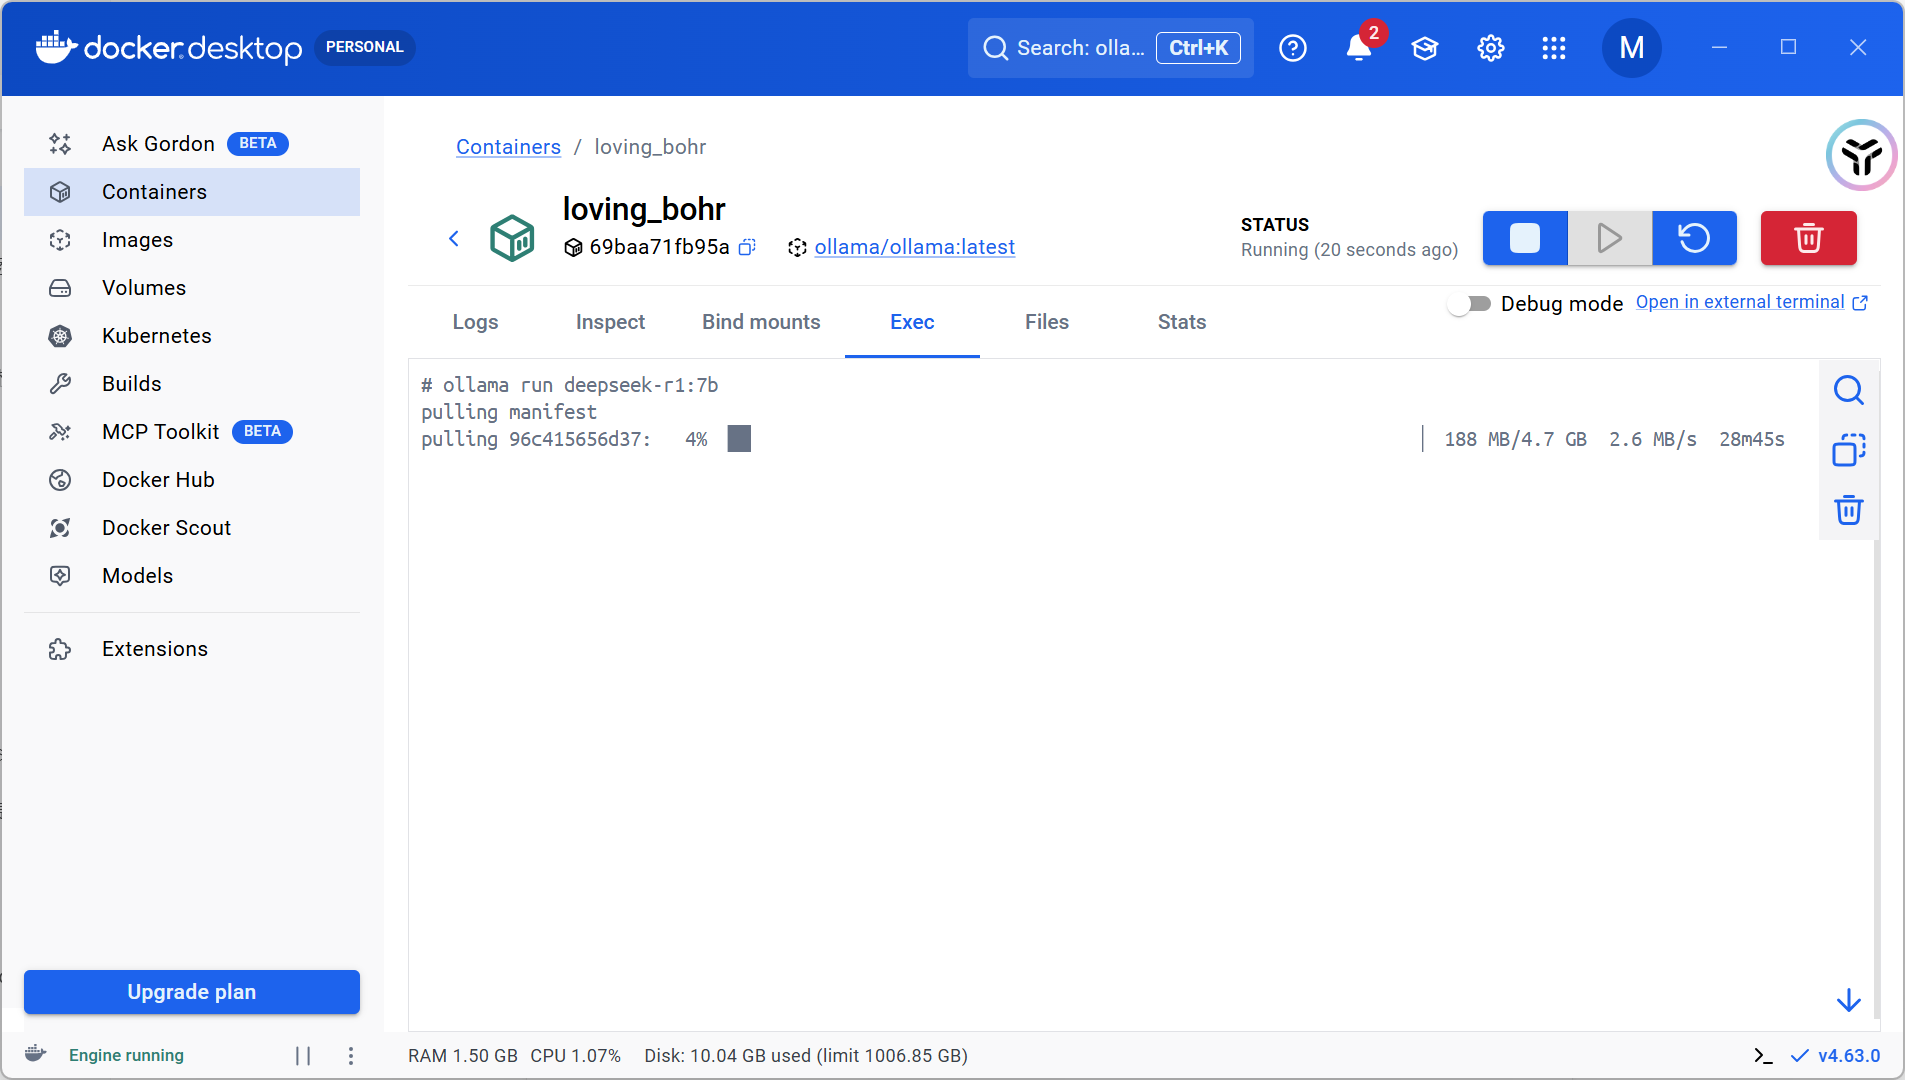
Task: Toggle Debug mode switch
Action: coord(1469,303)
